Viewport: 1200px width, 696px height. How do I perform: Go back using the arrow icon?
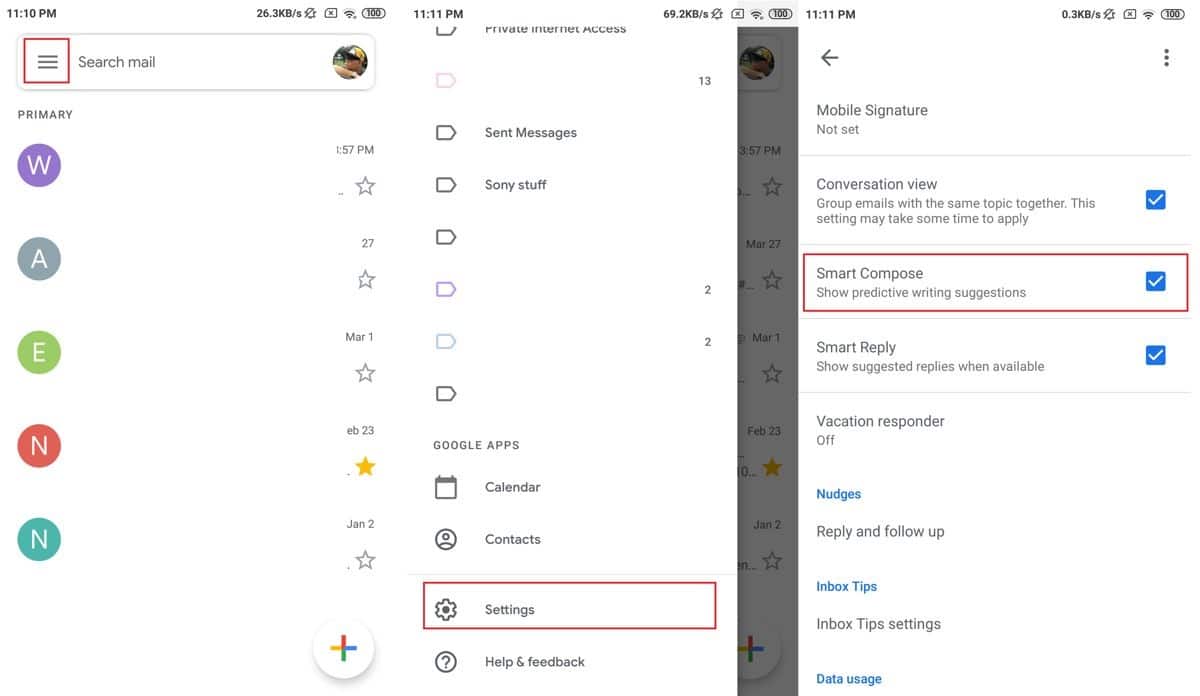tap(829, 58)
